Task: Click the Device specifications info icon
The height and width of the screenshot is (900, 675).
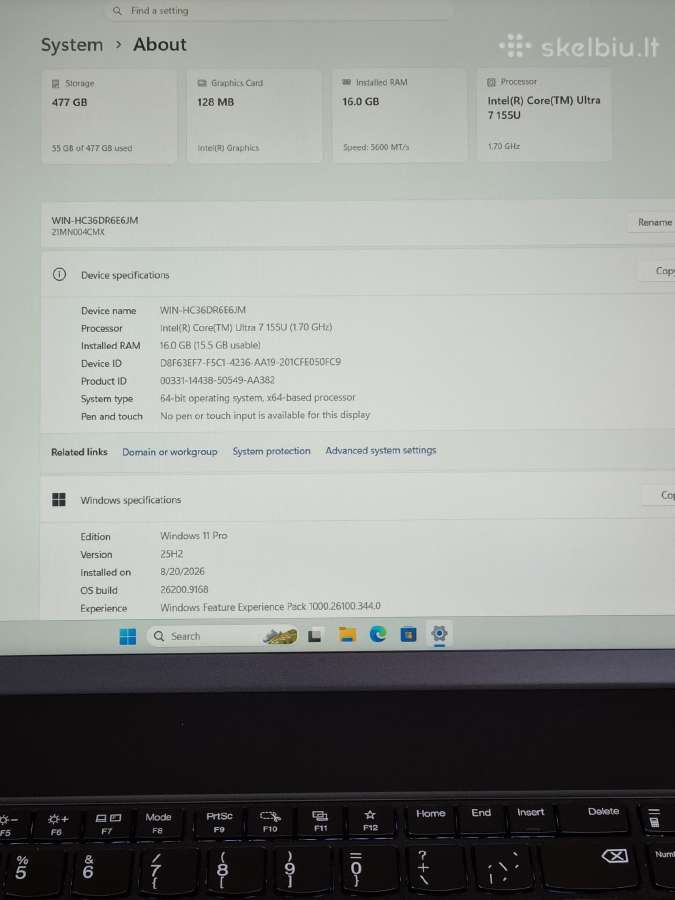Action: [x=59, y=274]
